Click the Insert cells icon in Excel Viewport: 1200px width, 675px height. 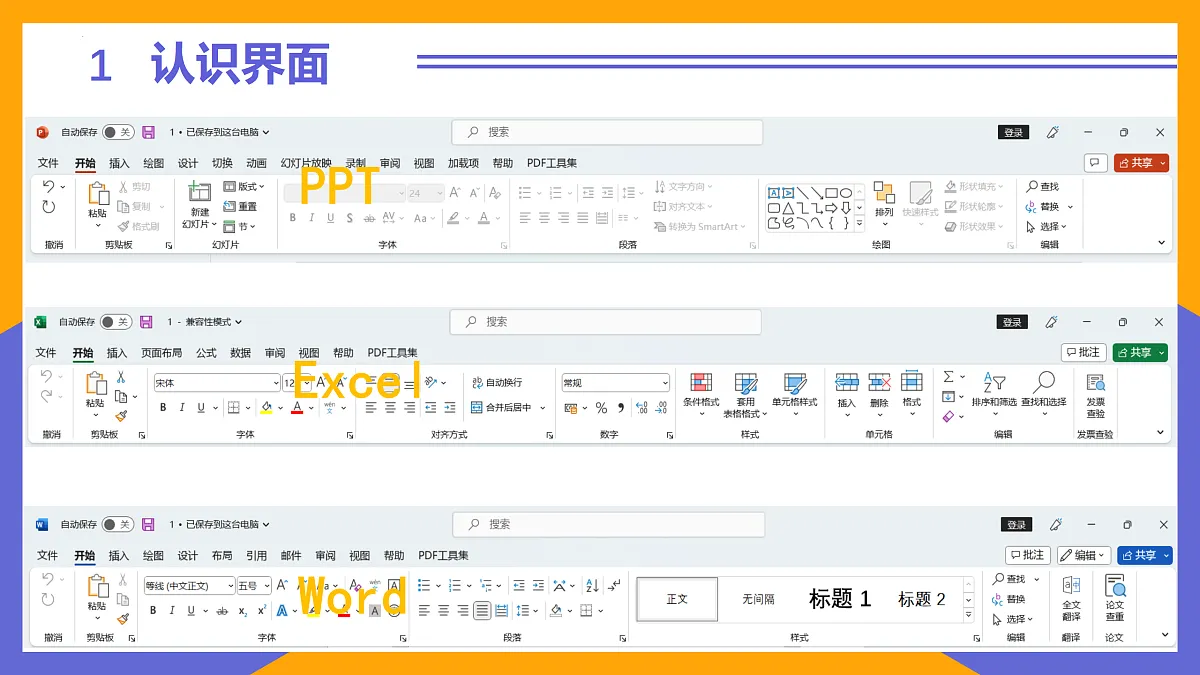click(847, 382)
